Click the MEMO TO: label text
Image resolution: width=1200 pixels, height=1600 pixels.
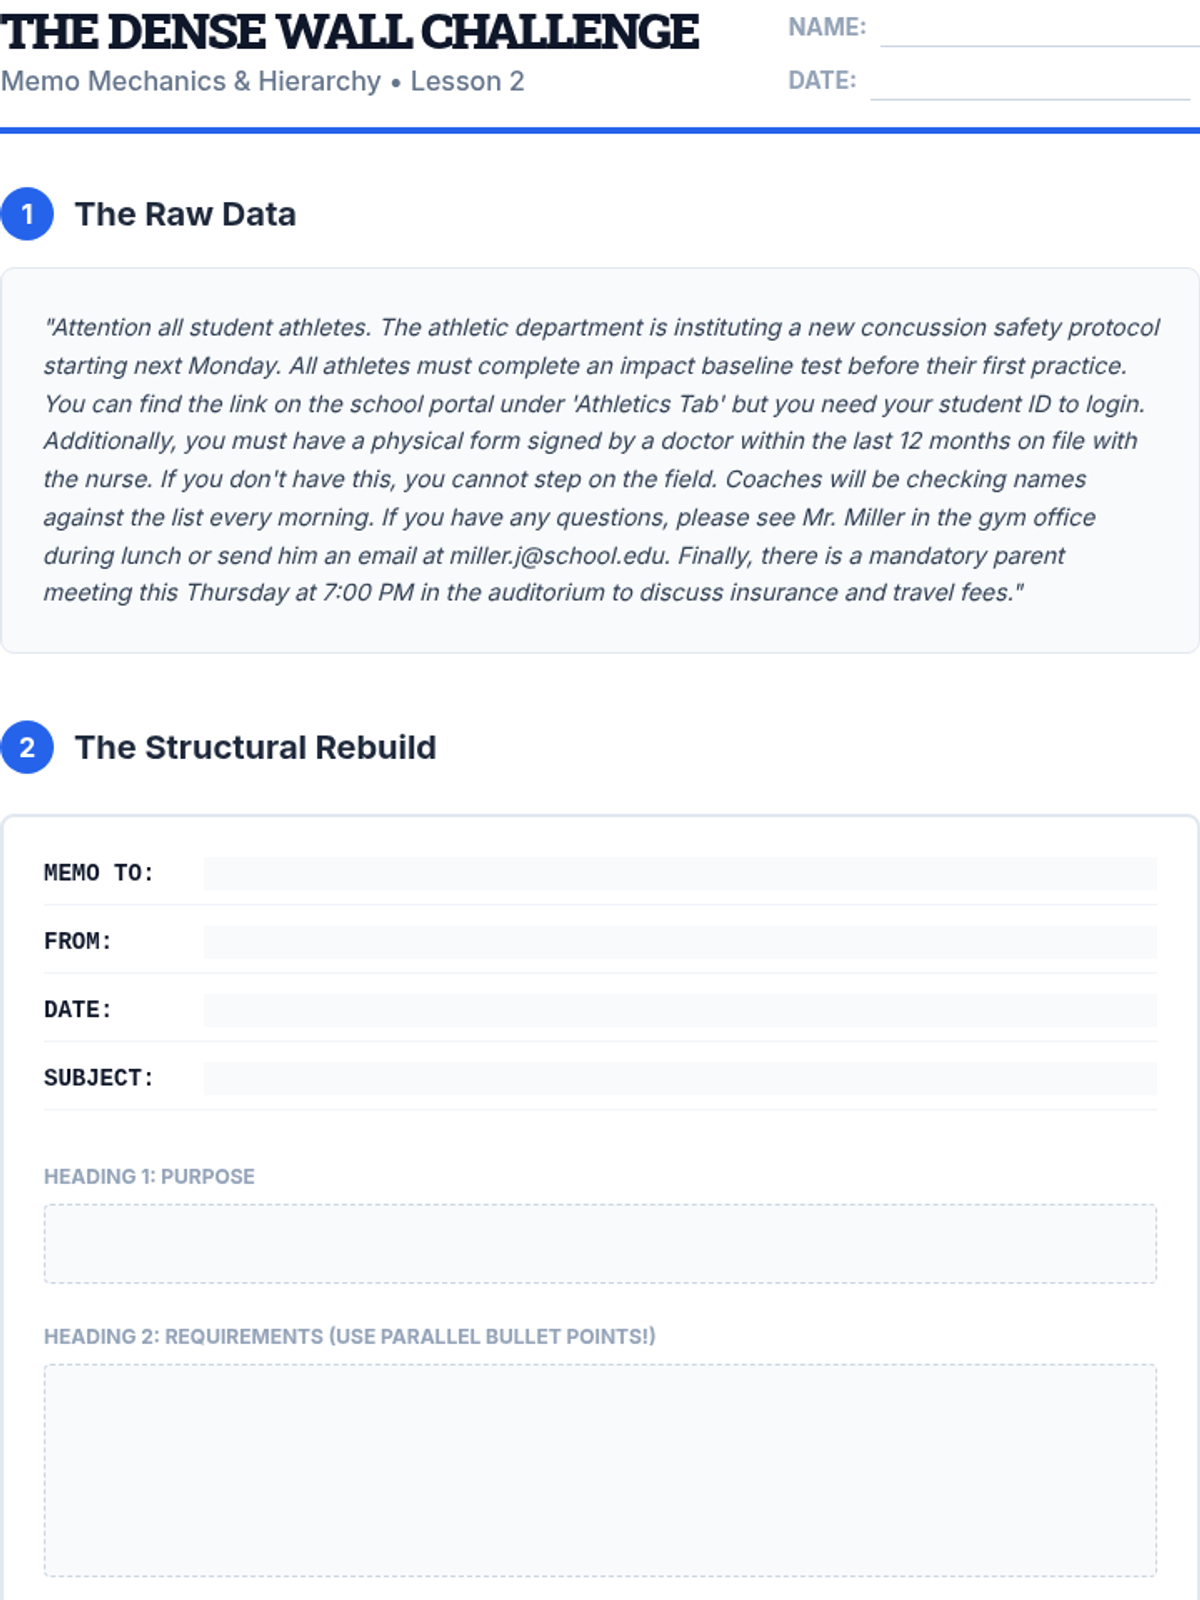[x=98, y=873]
